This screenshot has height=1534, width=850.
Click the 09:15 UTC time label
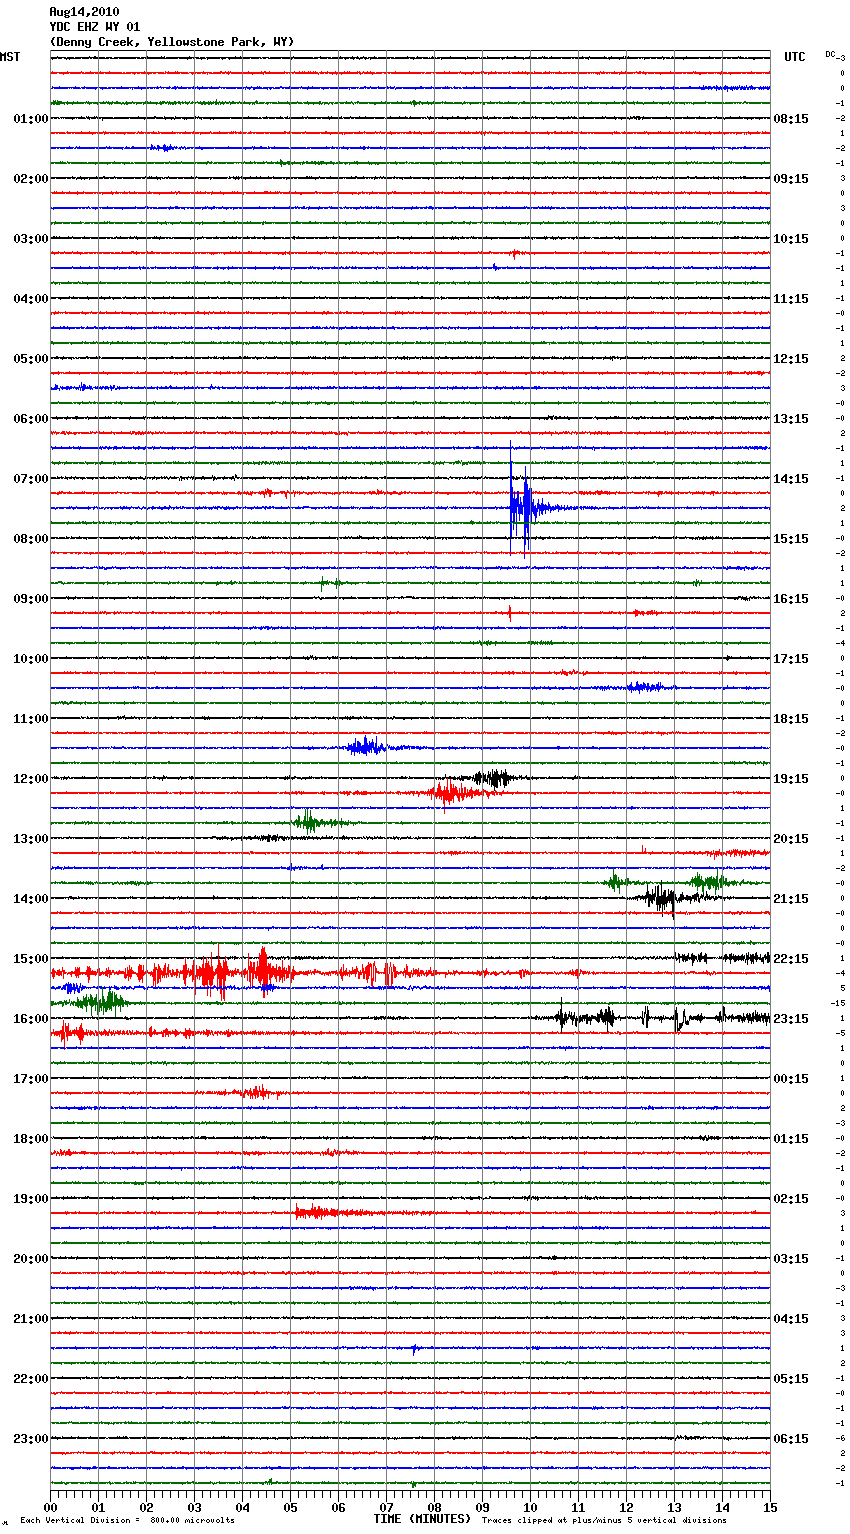tap(791, 179)
